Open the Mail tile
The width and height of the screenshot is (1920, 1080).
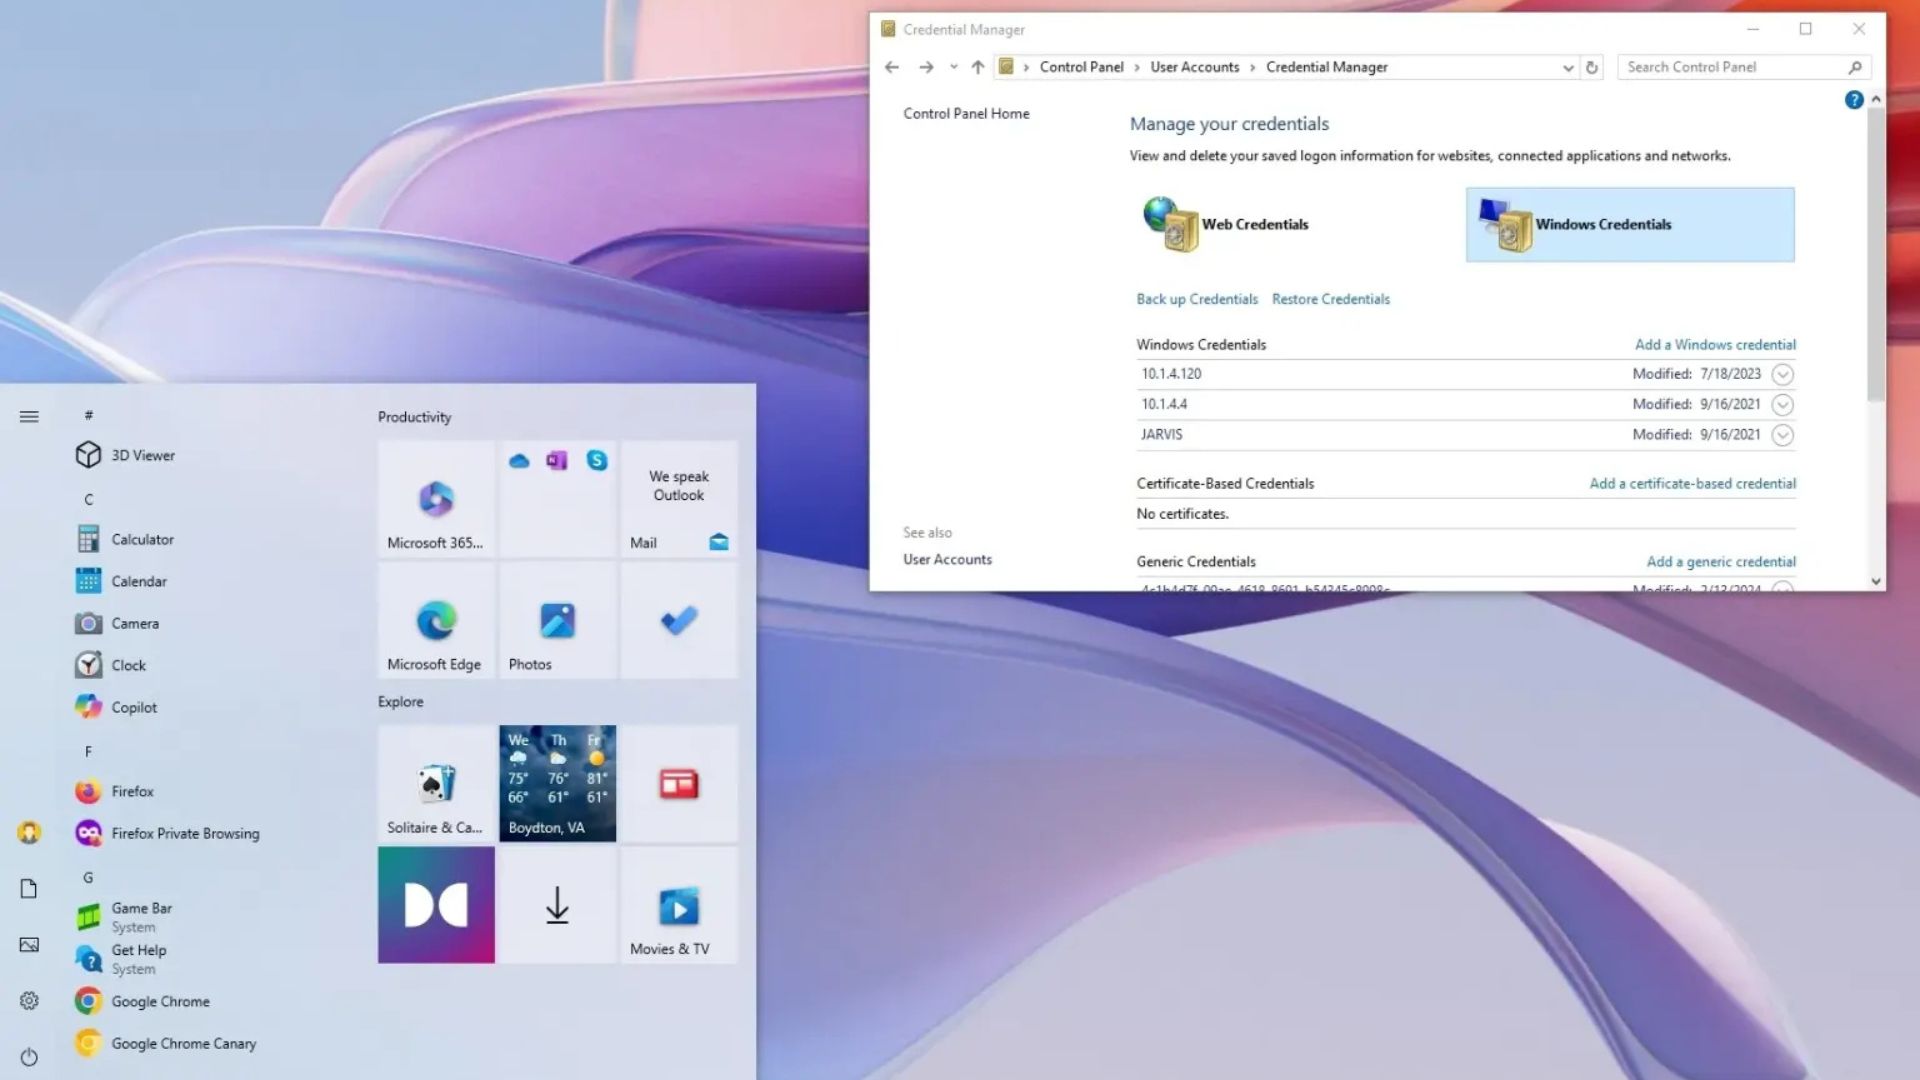coord(679,500)
